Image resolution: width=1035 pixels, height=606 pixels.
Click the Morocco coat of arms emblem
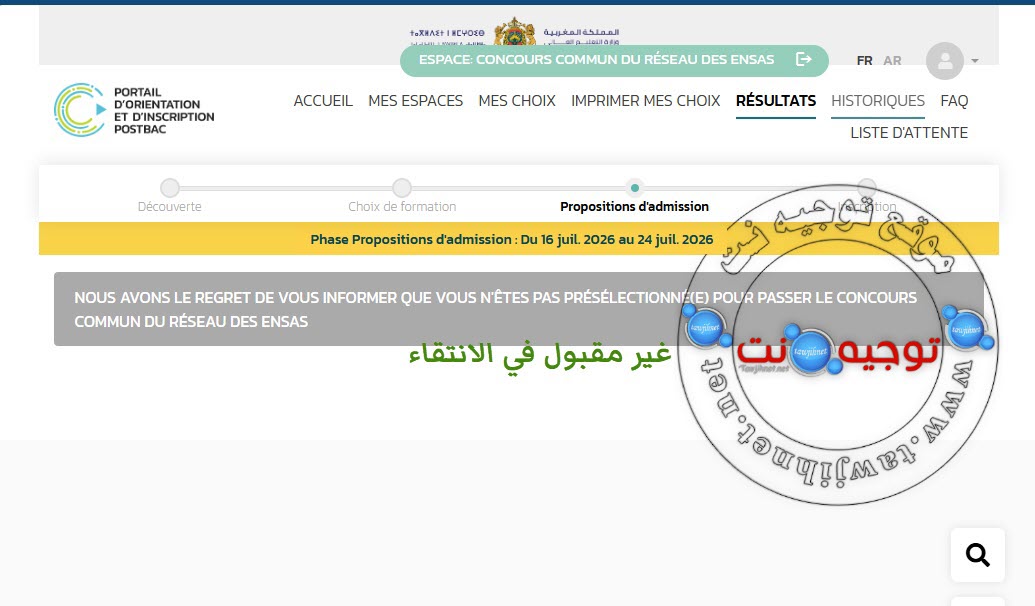coord(515,32)
